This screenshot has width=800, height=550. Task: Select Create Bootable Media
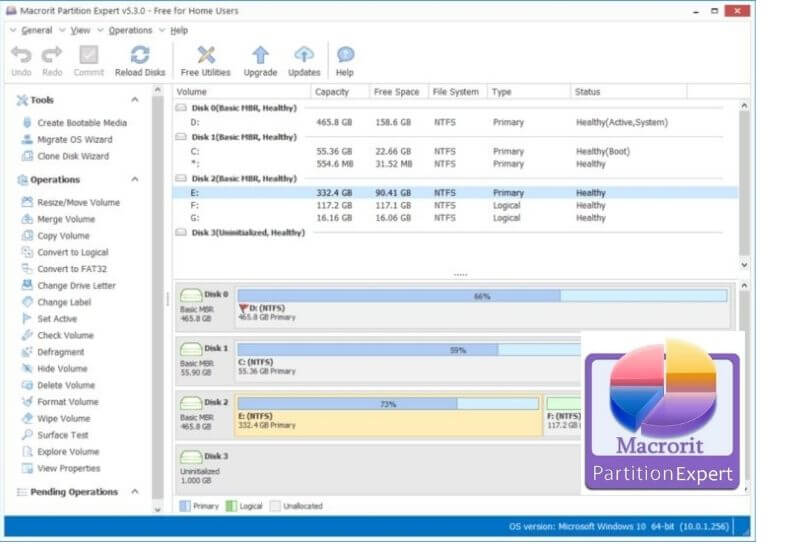[81, 123]
